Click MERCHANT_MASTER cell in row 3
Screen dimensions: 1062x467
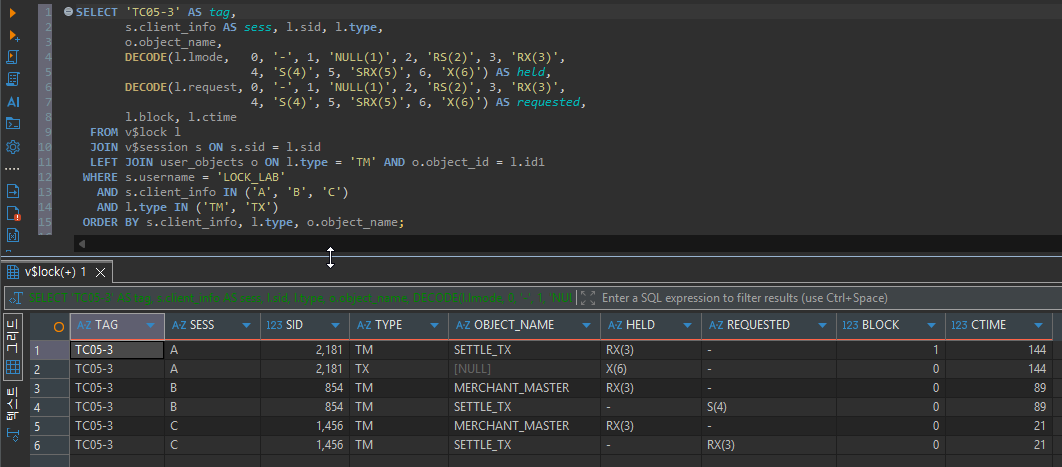click(x=524, y=388)
